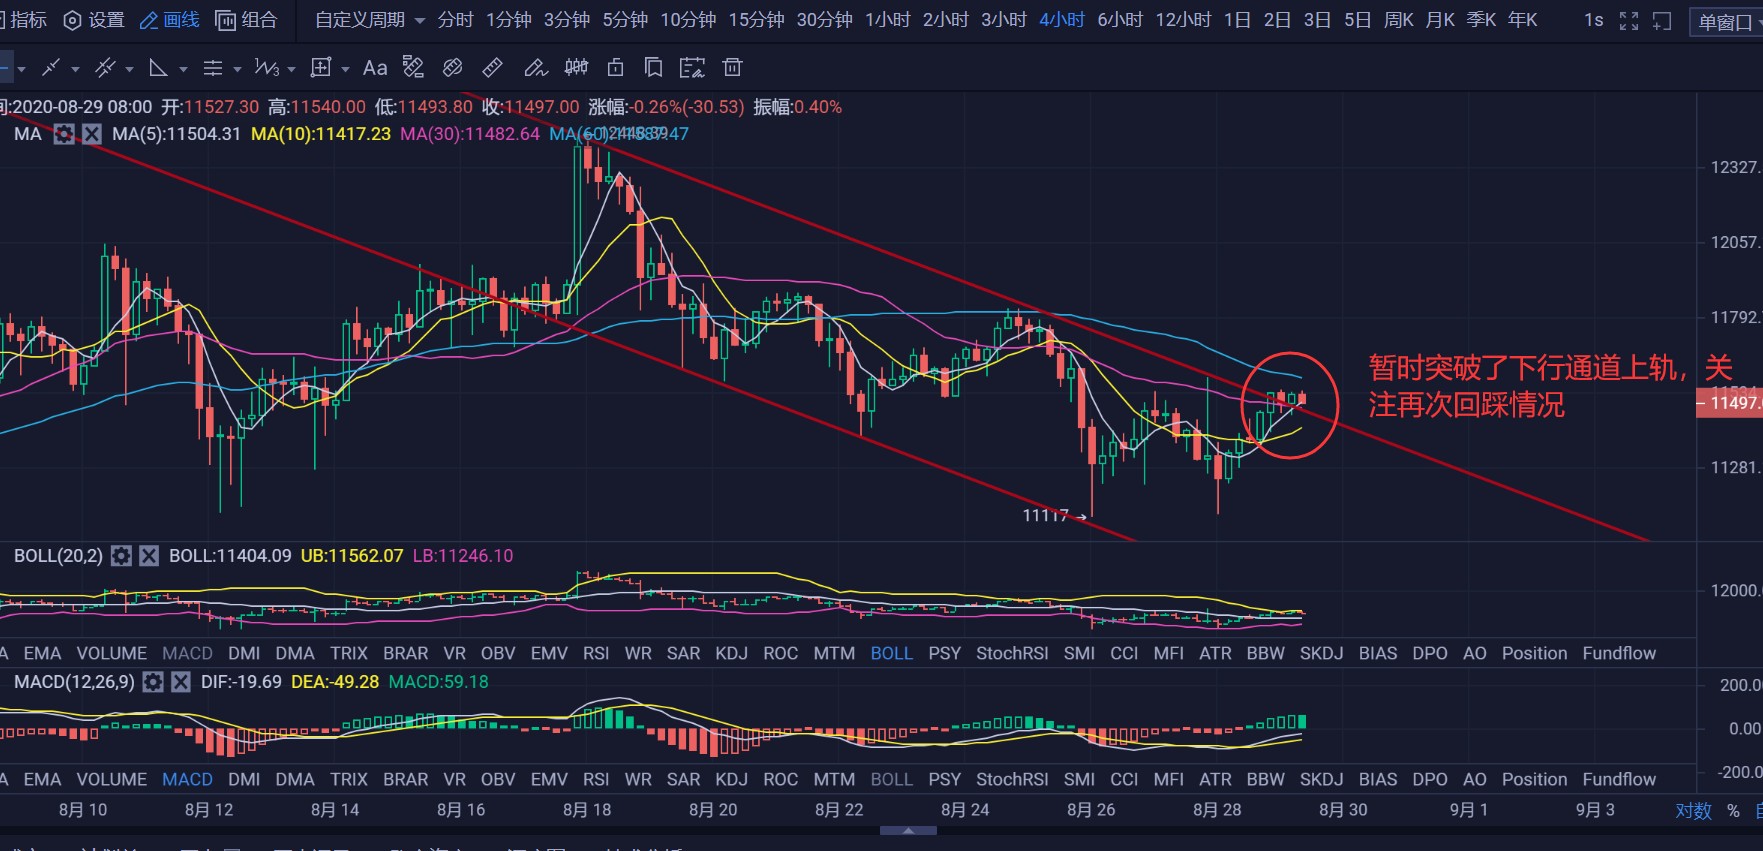Image resolution: width=1763 pixels, height=851 pixels.
Task: Open the 单窗口 window mode dropdown
Action: pyautogui.click(x=1727, y=22)
